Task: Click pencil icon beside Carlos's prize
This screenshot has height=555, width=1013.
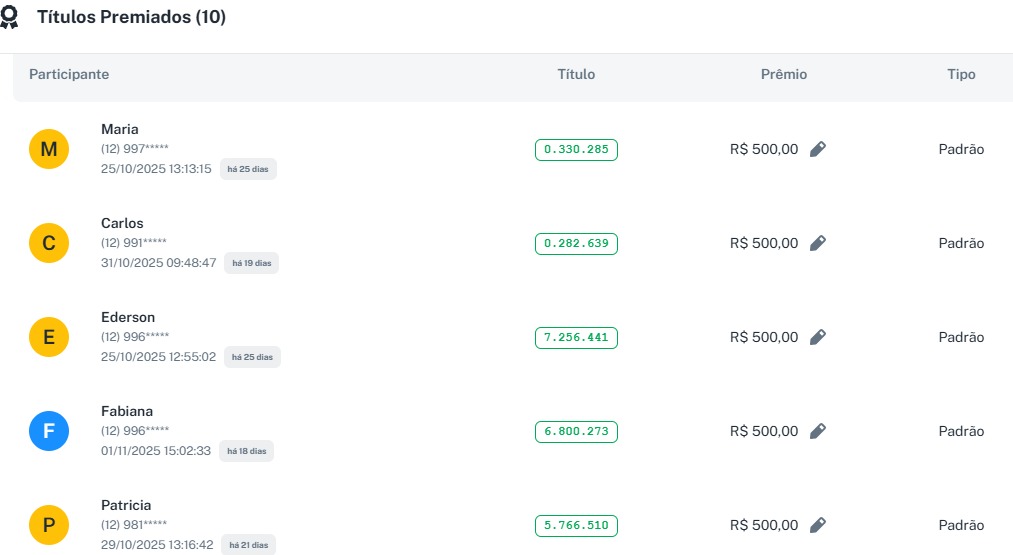Action: (818, 243)
